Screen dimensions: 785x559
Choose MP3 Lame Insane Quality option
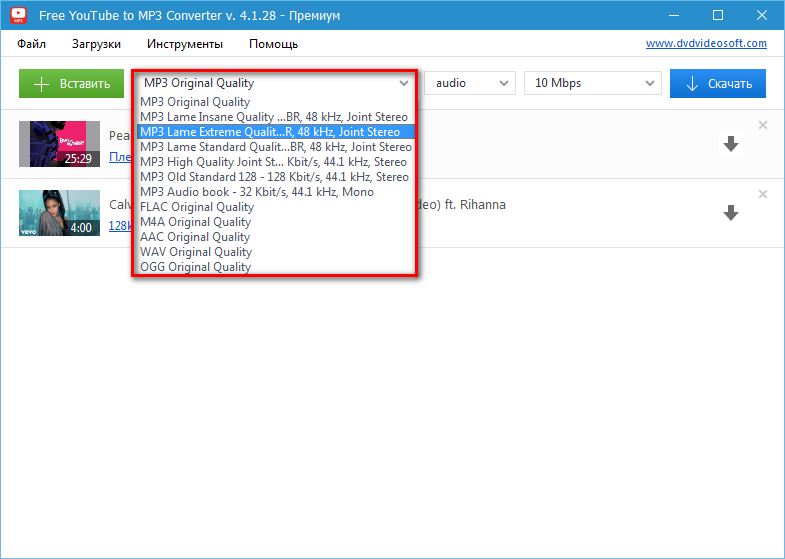275,117
